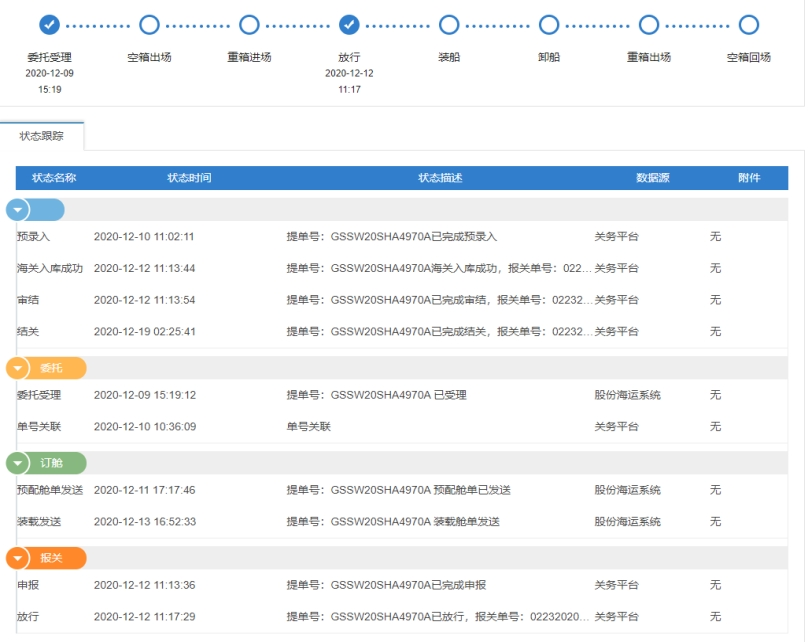Sort by 状态名称 column header

point(54,178)
